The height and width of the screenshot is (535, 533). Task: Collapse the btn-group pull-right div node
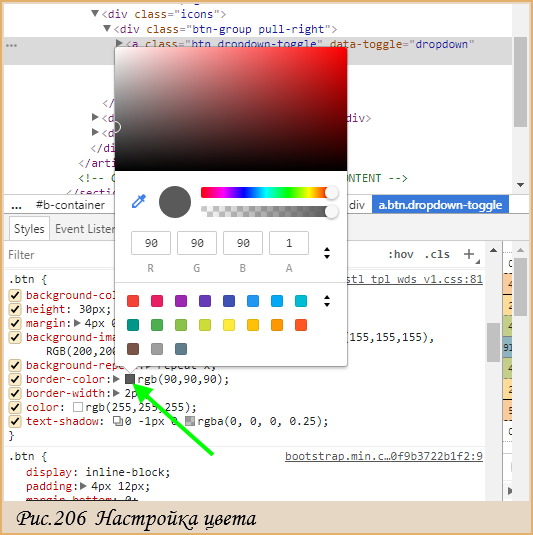[107, 28]
